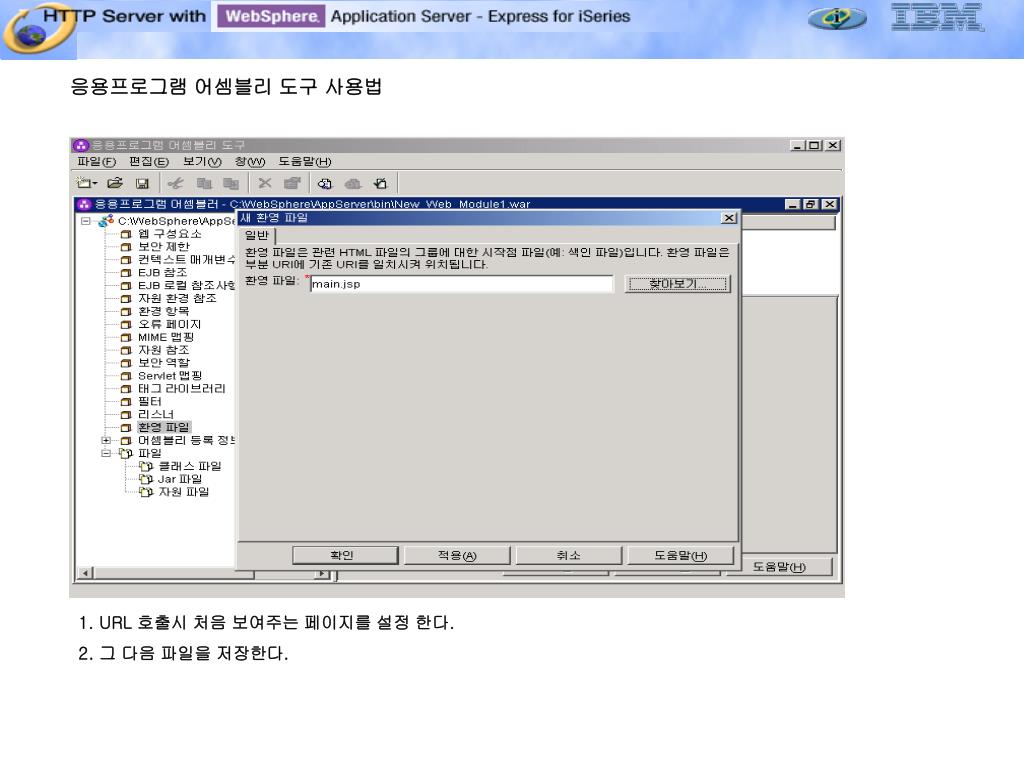This screenshot has width=1024, height=768.
Task: Click the file icon beside 자원 파일
Action: (x=146, y=492)
